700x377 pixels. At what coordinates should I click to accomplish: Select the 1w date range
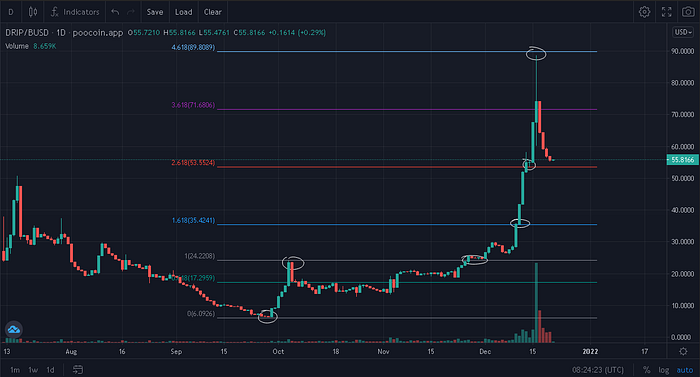33,370
